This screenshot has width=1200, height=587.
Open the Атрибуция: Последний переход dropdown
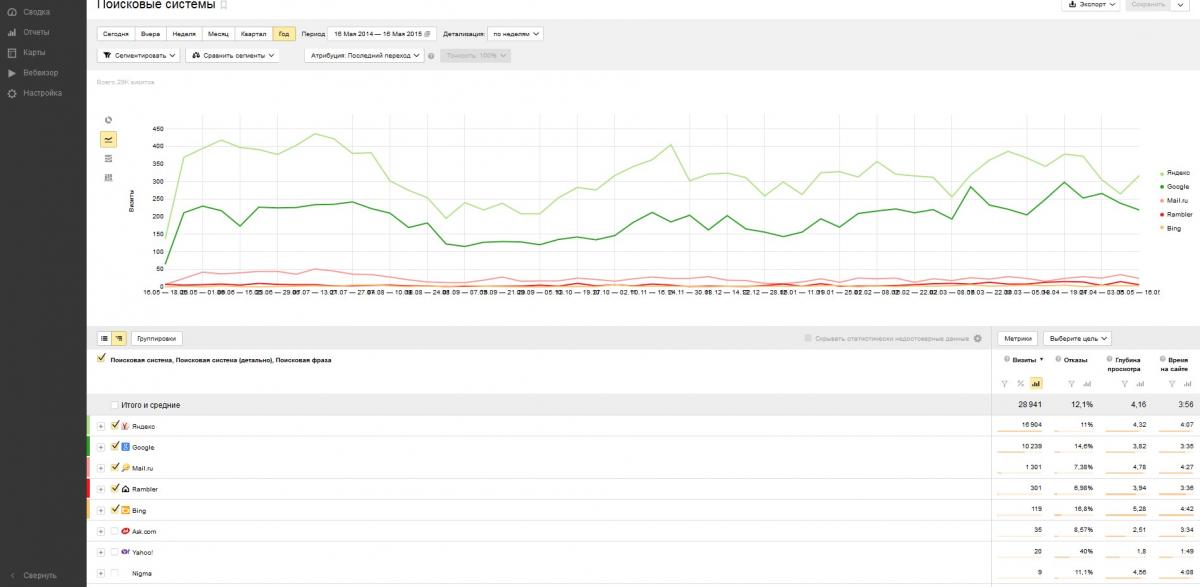(x=364, y=55)
